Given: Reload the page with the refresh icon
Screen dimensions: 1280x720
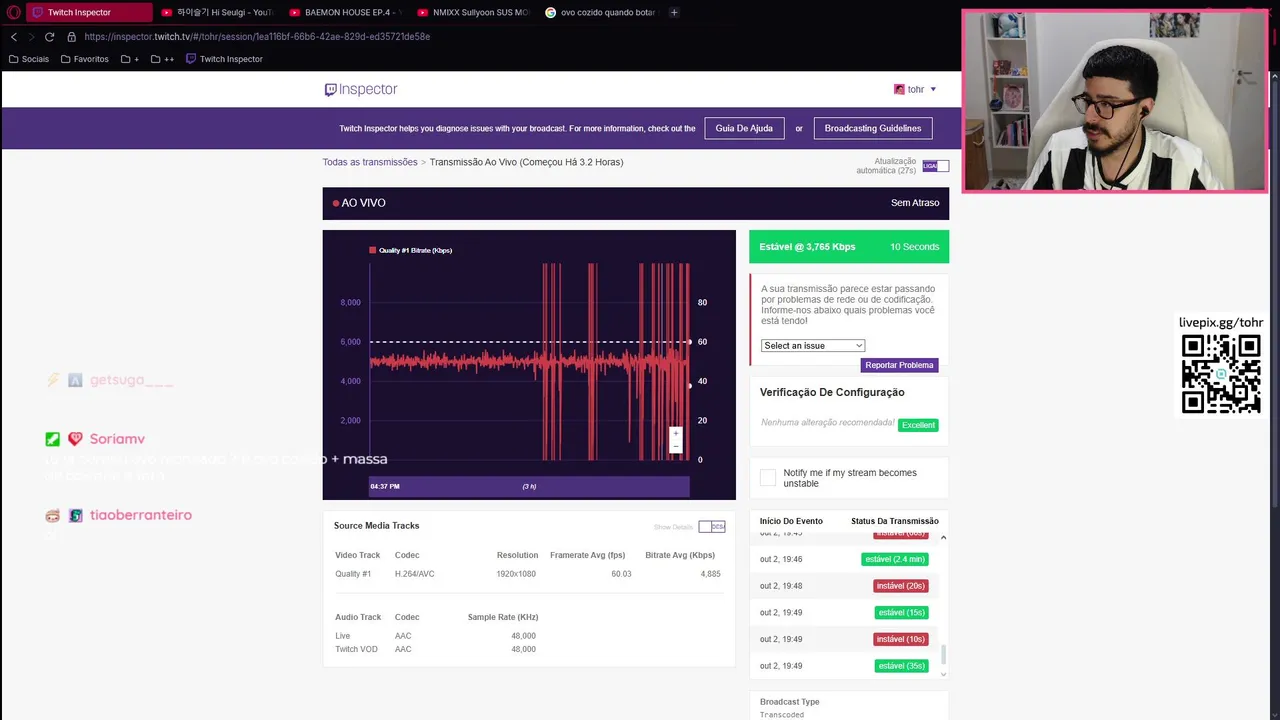Looking at the screenshot, I should pos(50,37).
